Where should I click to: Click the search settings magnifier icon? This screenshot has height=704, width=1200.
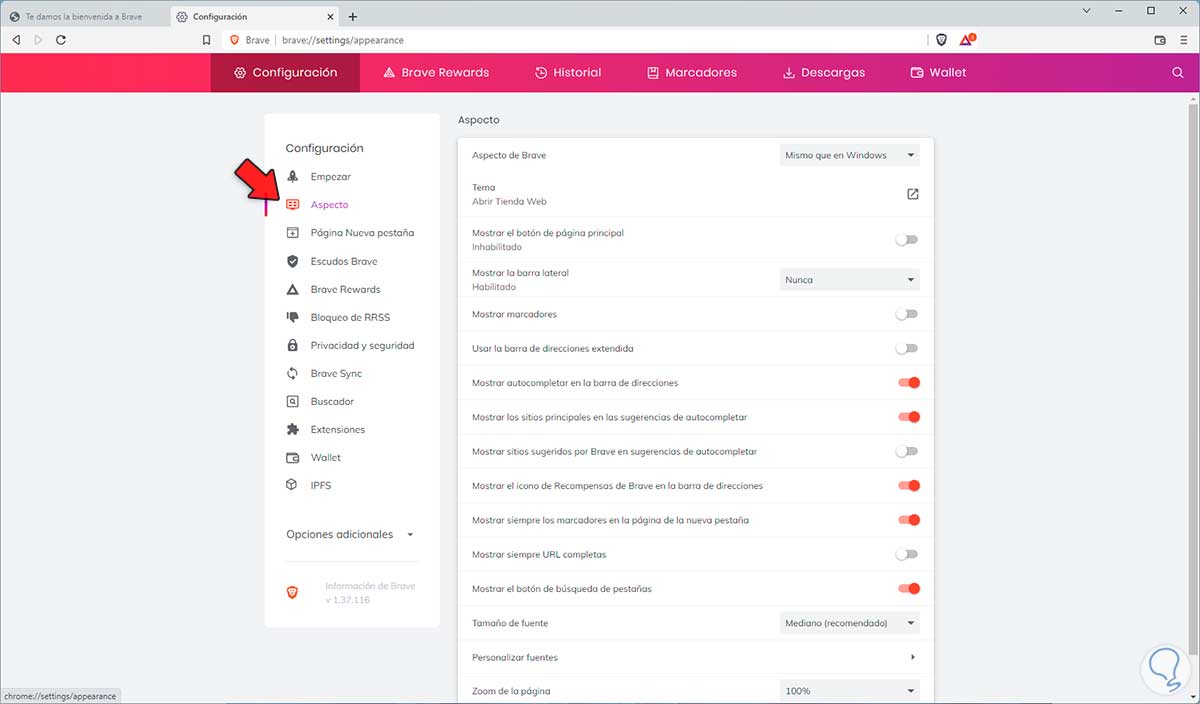tap(1177, 73)
